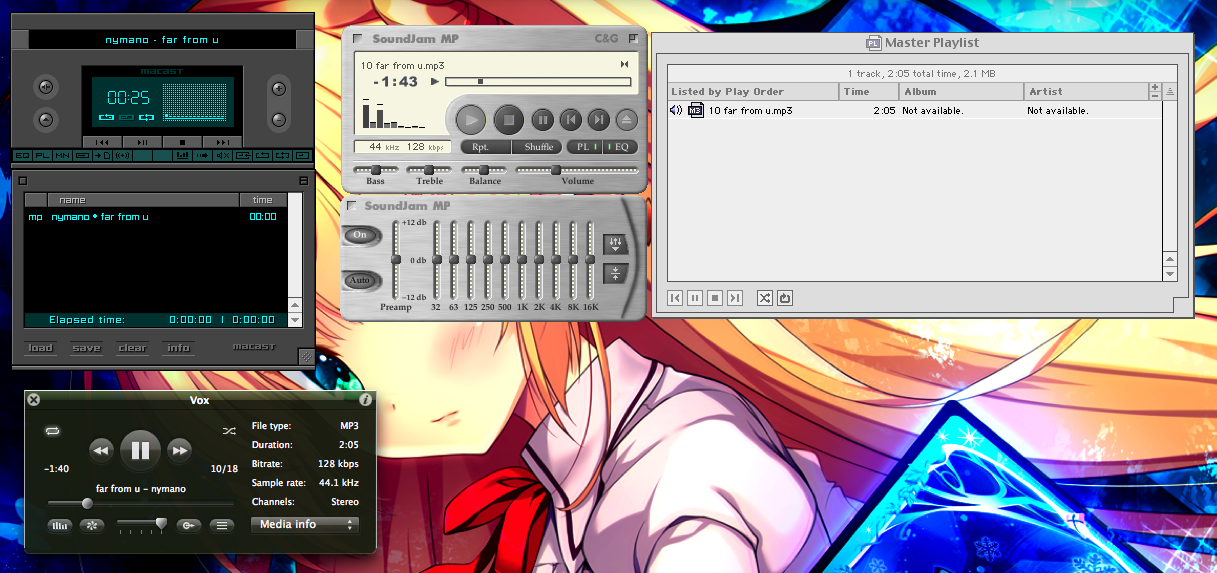Click the Macast visualizer bars icon

coord(182,155)
